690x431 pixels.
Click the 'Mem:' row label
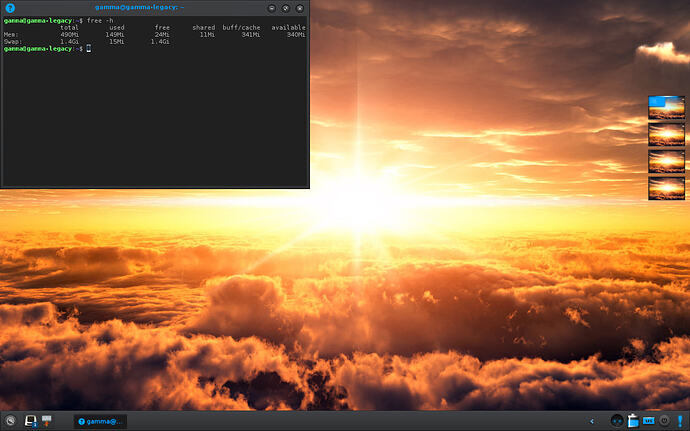click(11, 34)
